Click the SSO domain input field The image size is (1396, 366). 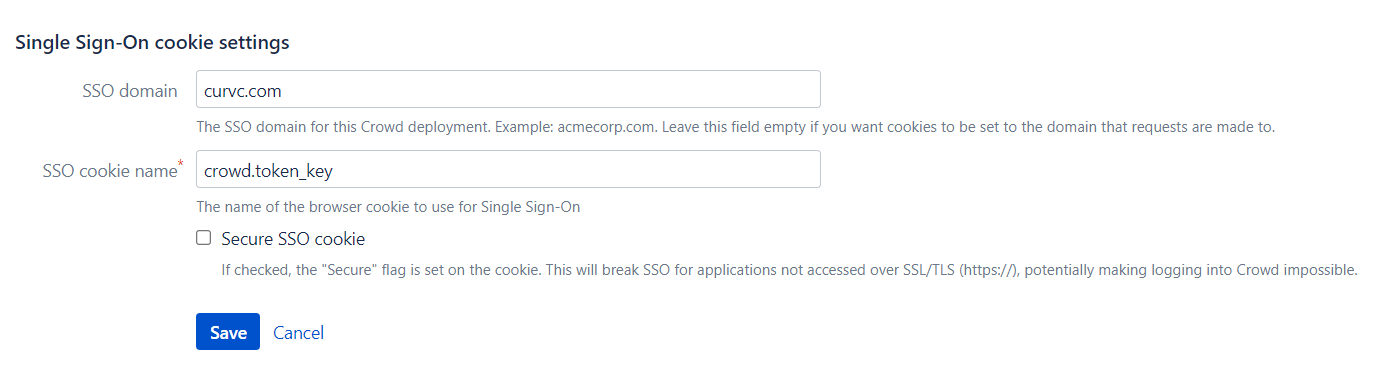508,89
